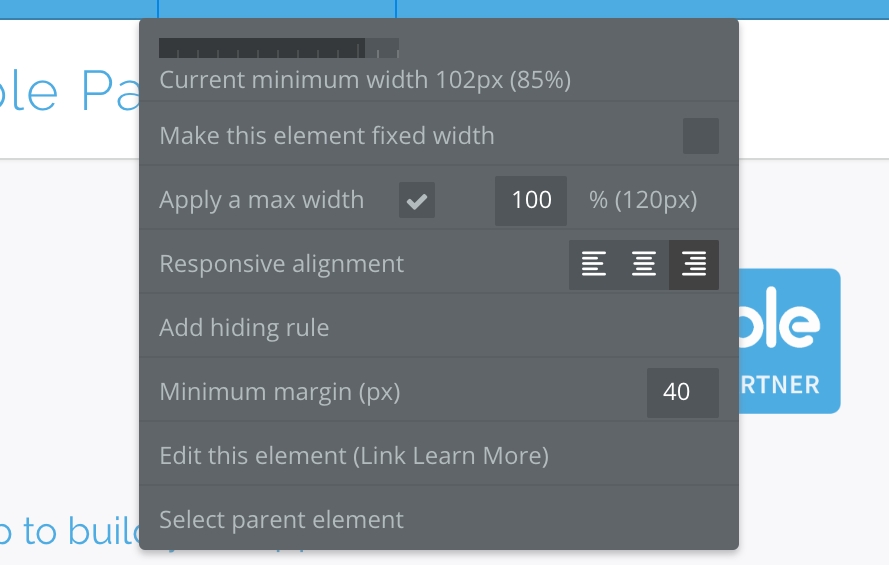Choose Select parent element
This screenshot has width=889, height=565.
(x=281, y=520)
